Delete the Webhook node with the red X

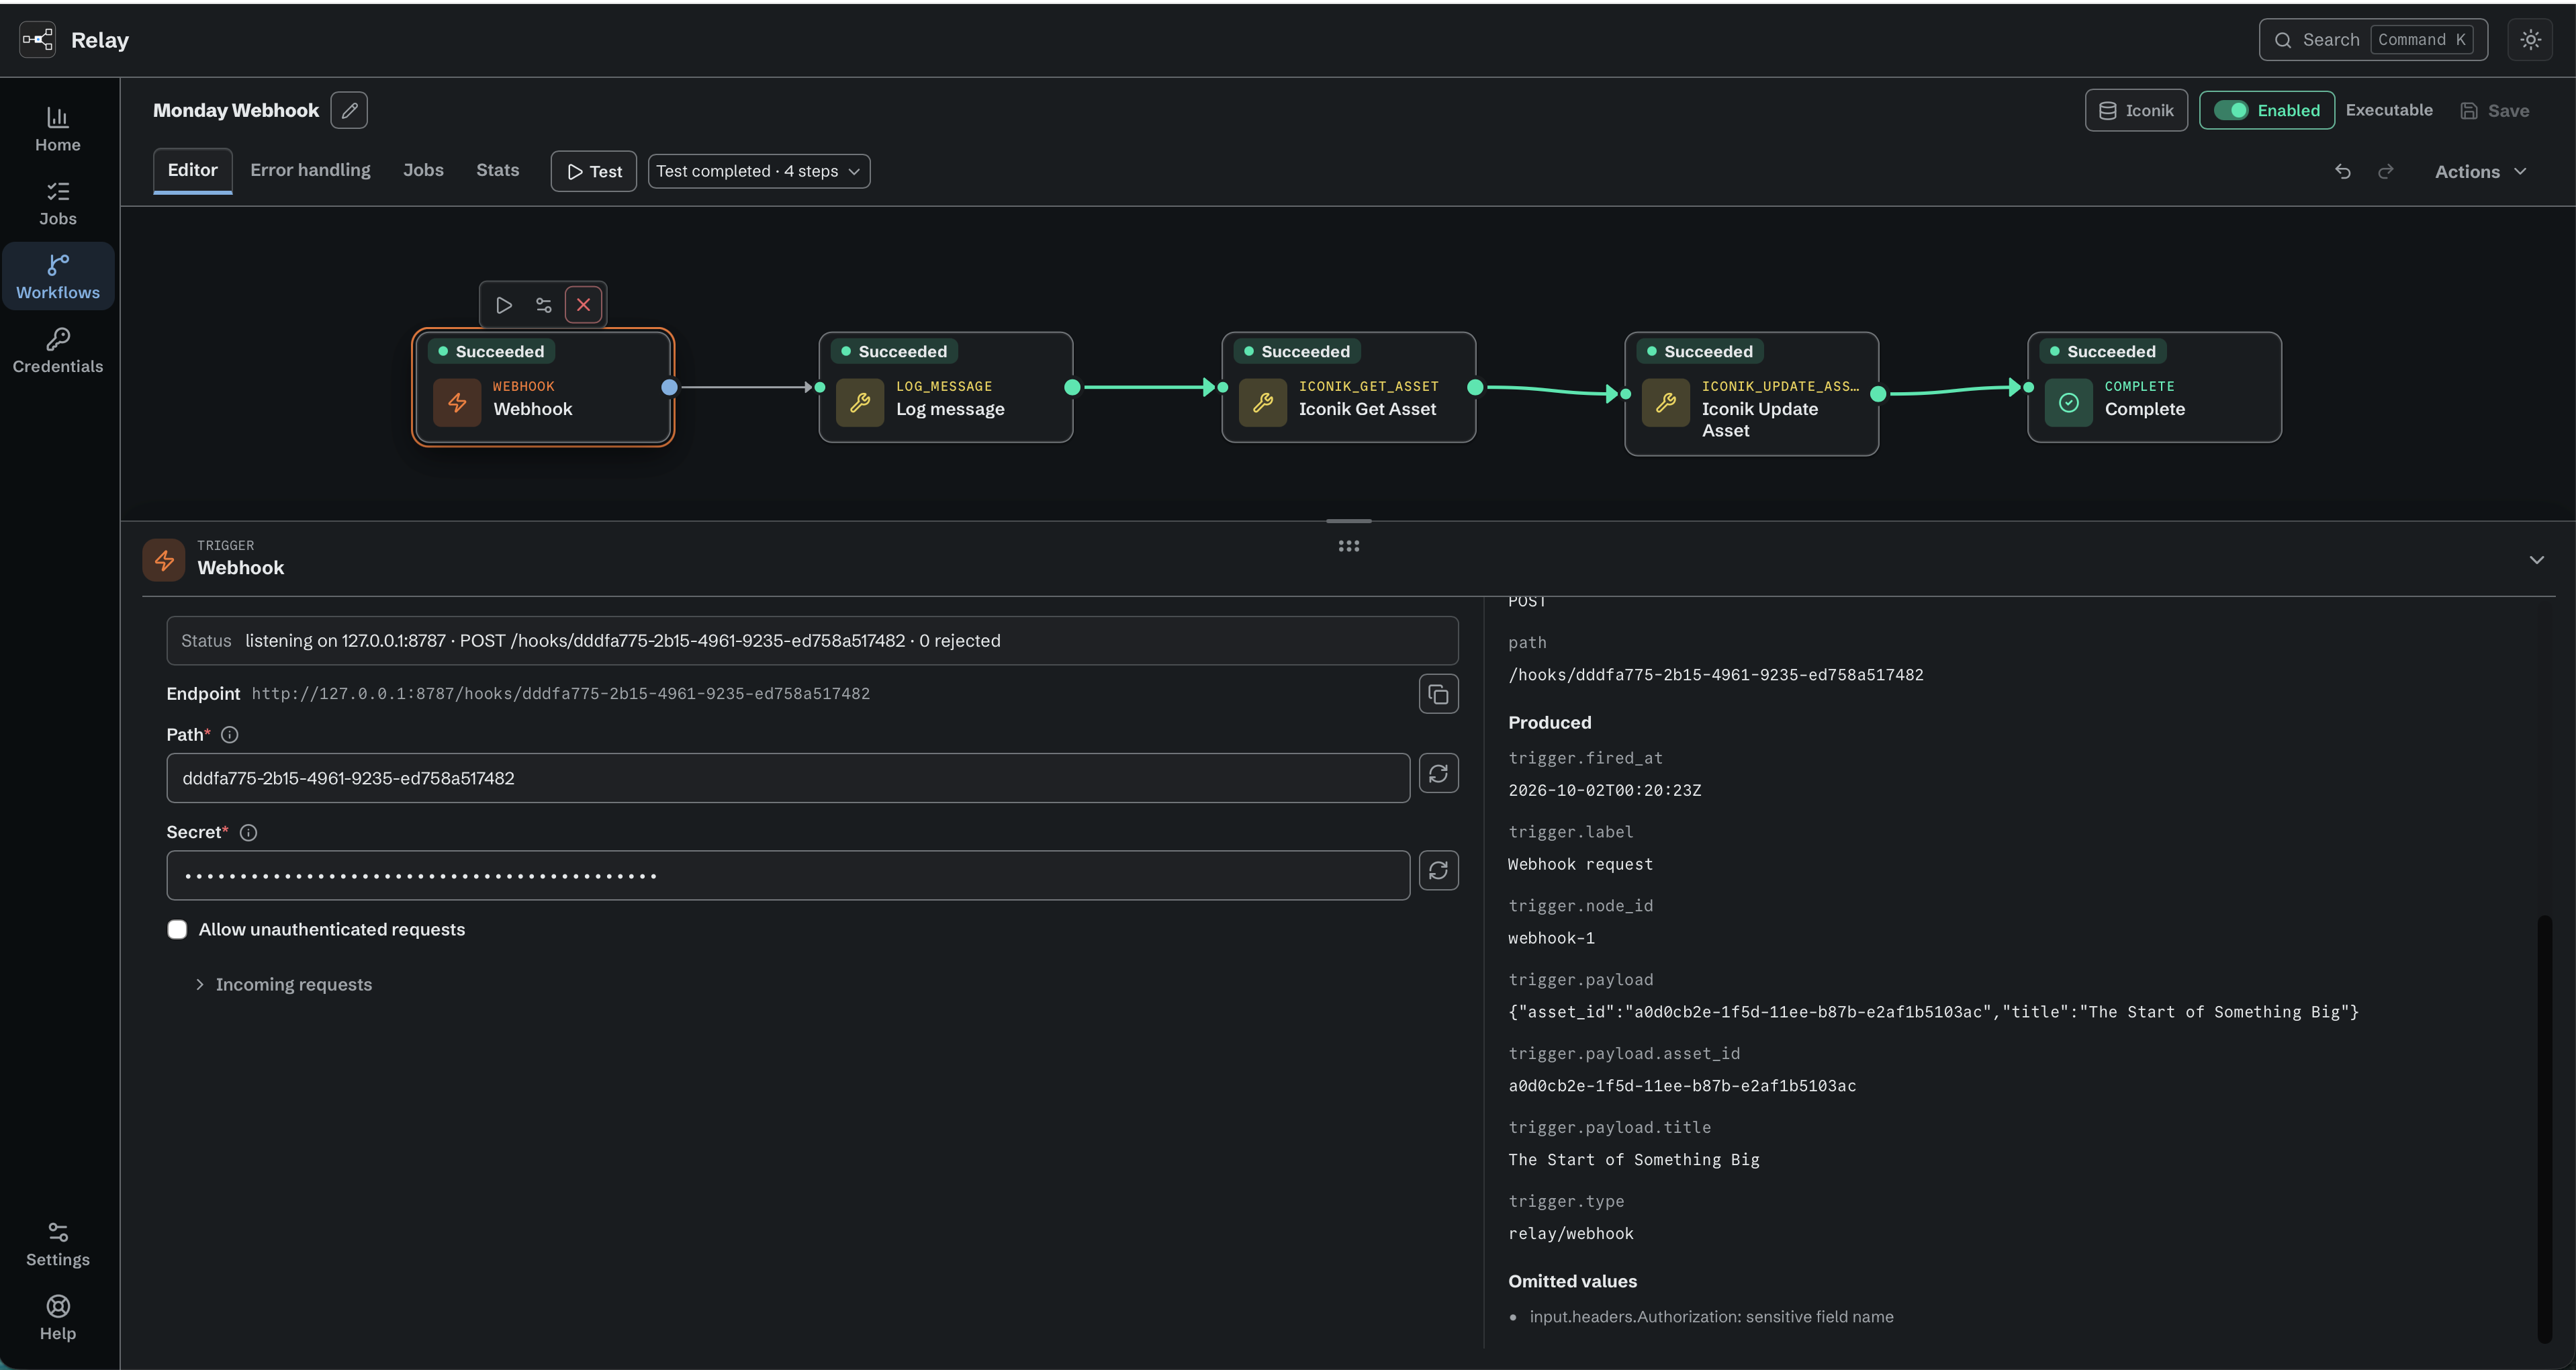tap(584, 305)
